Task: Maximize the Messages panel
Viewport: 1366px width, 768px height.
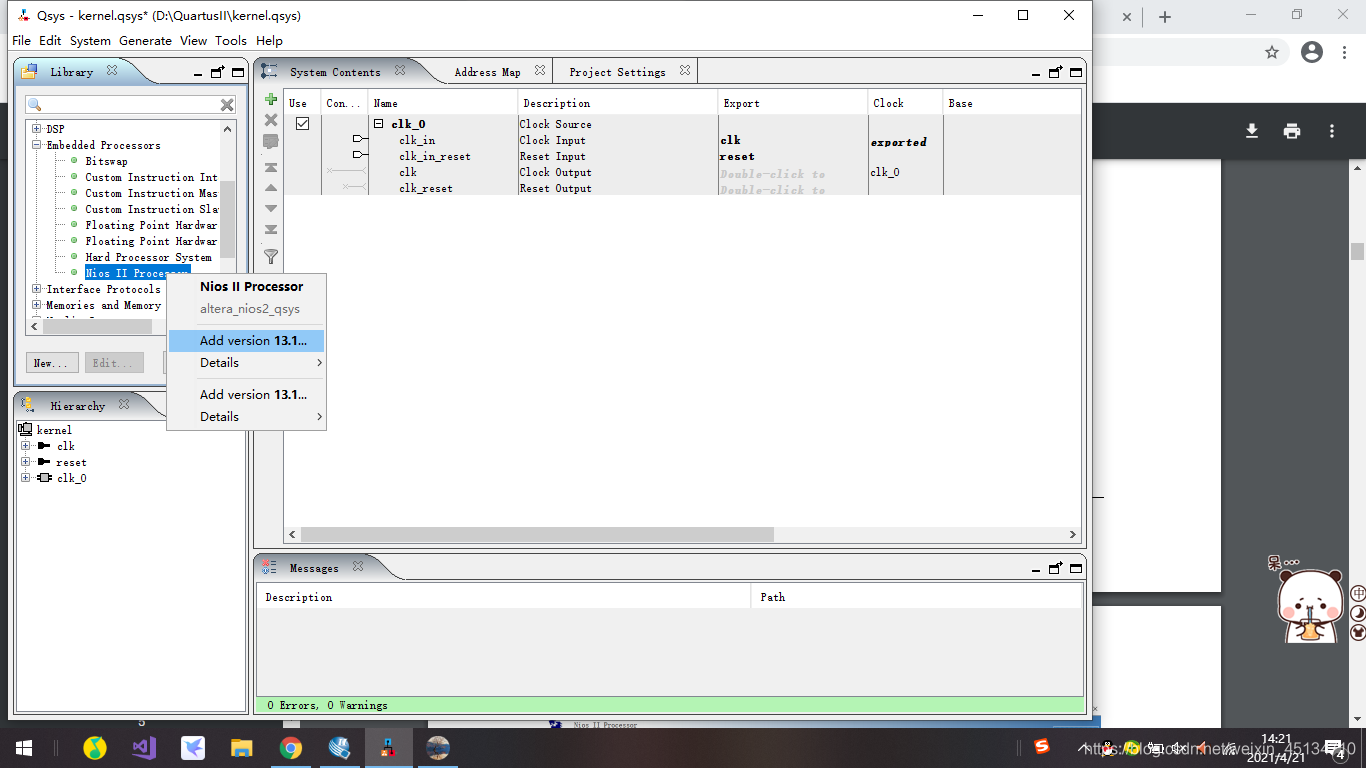Action: pos(1076,568)
